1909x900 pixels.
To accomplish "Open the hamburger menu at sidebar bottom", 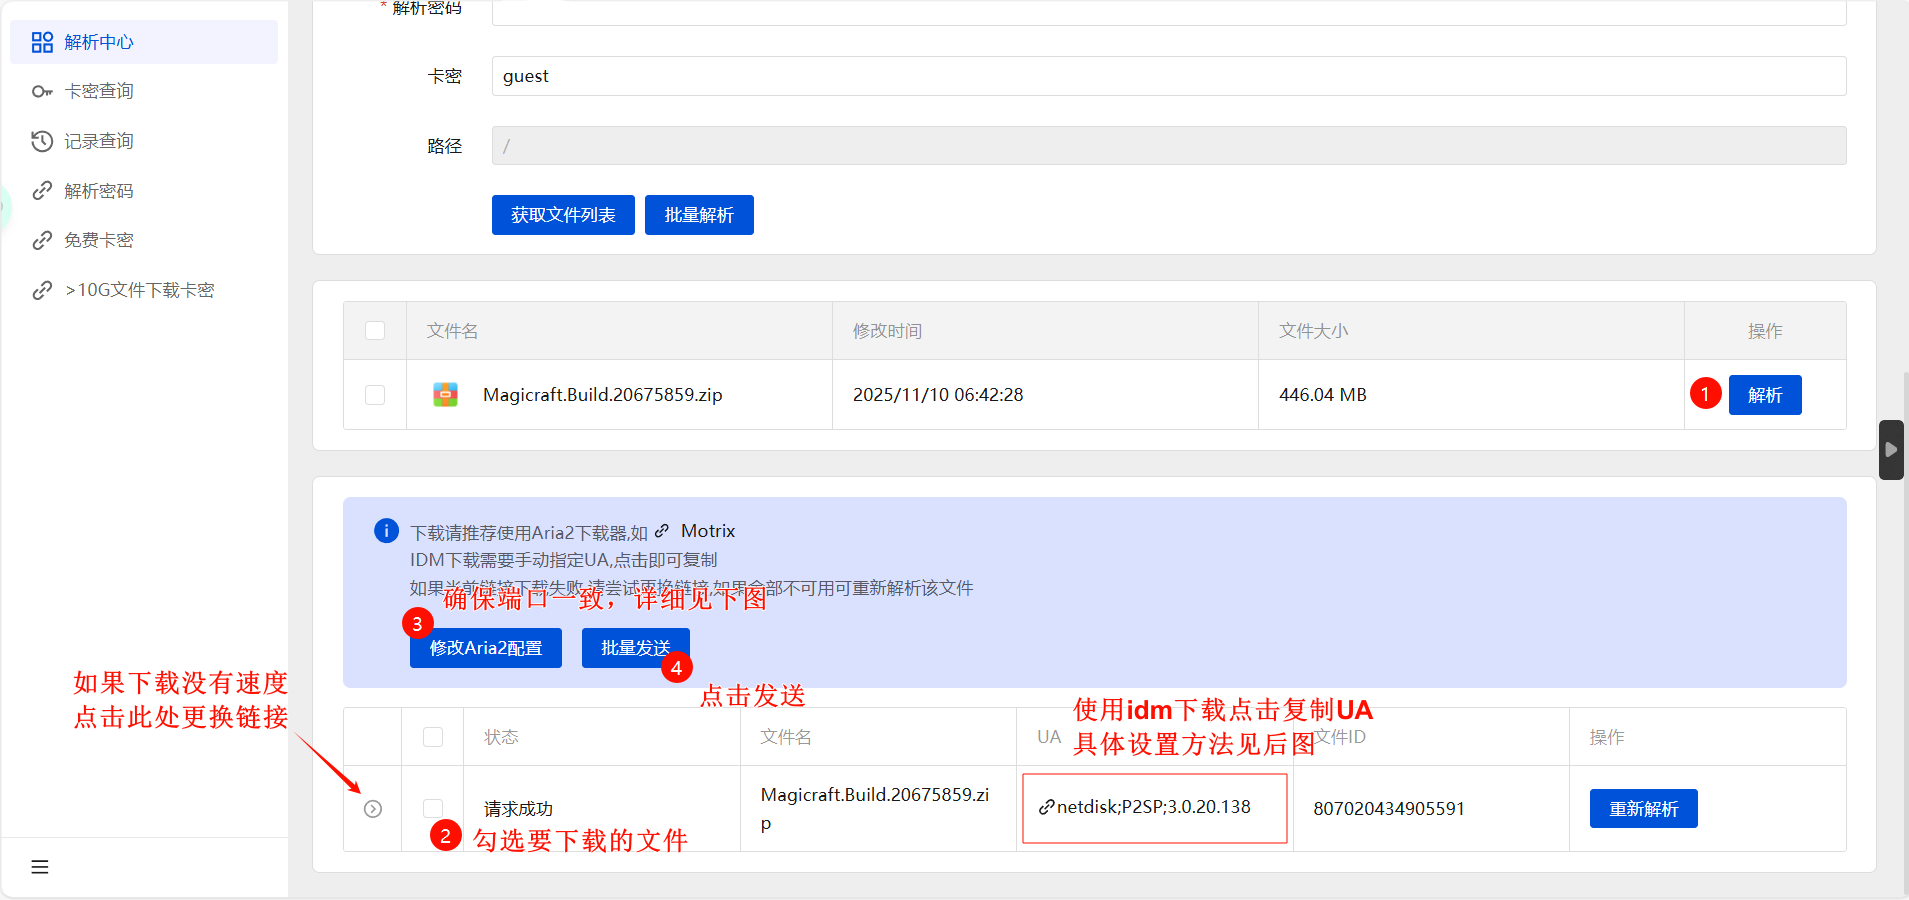I will coord(39,866).
